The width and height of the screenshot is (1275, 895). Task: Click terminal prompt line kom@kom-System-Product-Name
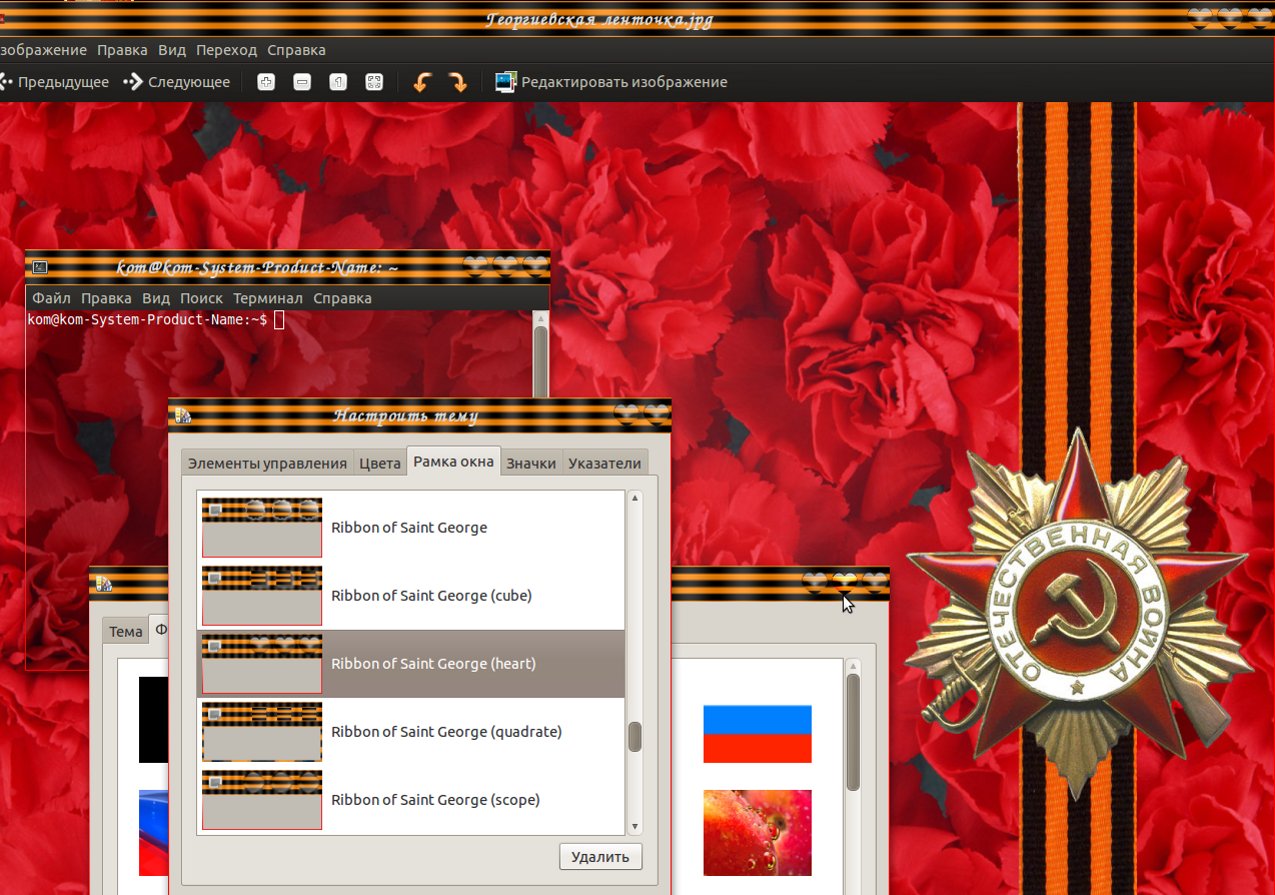click(147, 319)
